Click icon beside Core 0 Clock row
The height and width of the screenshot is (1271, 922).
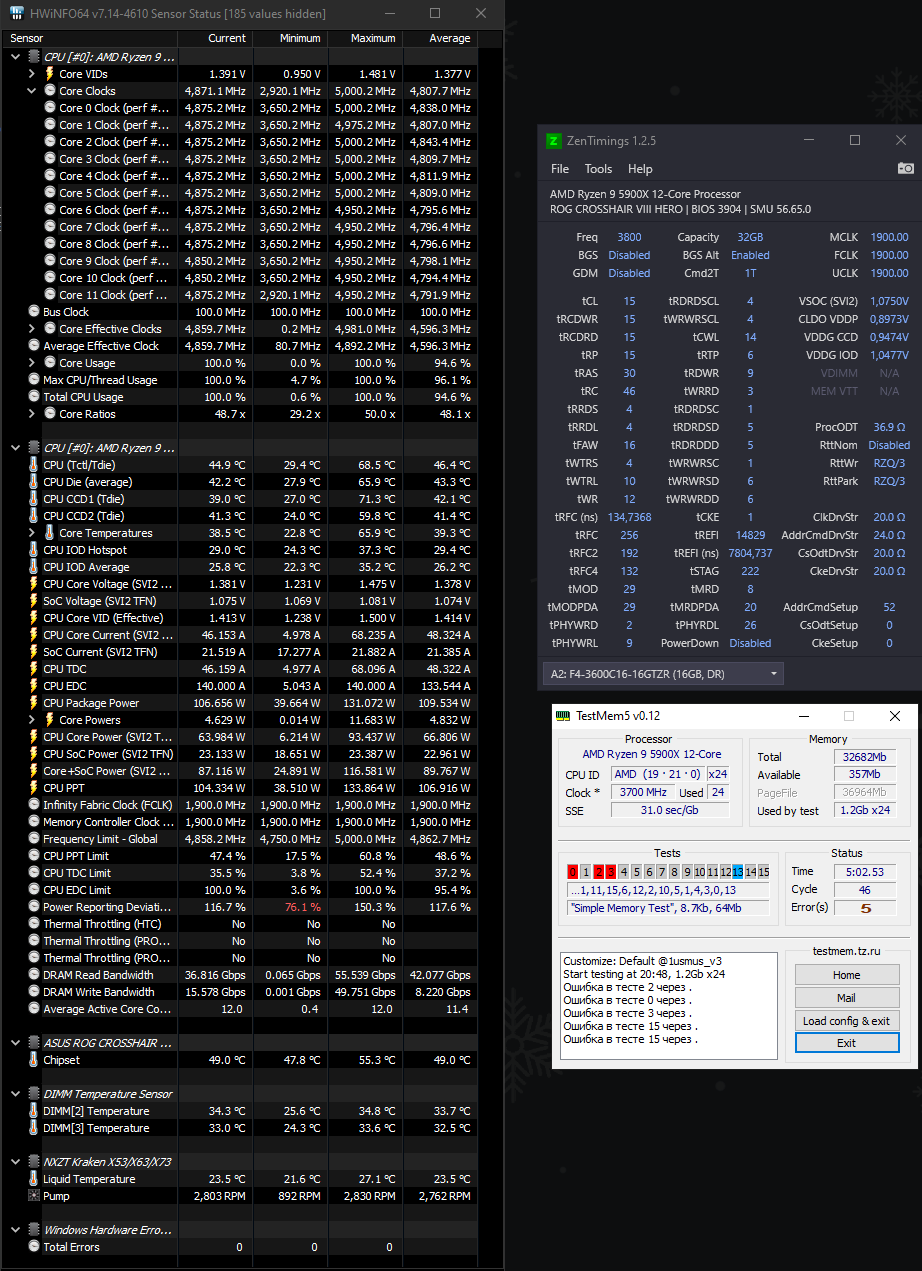pos(50,108)
